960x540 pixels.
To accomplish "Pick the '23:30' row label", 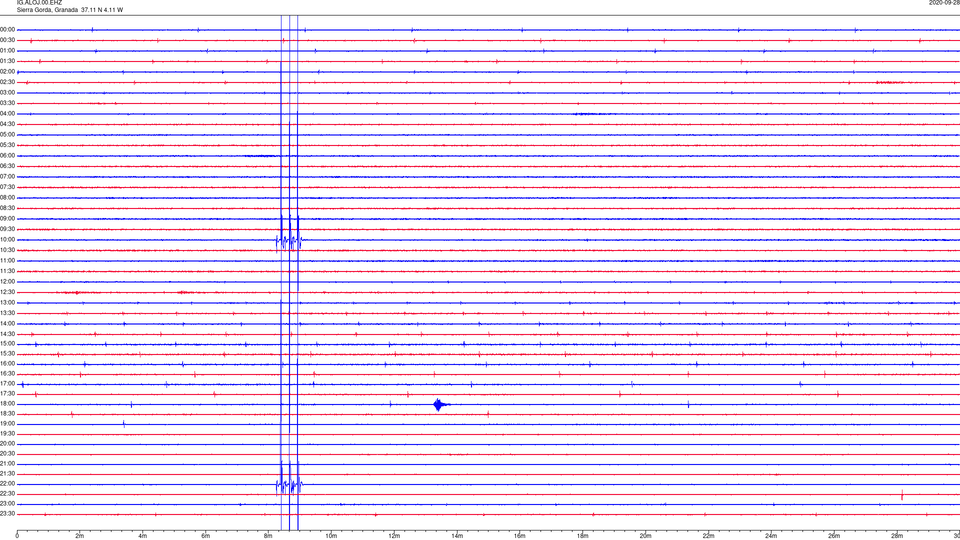I will (7, 514).
